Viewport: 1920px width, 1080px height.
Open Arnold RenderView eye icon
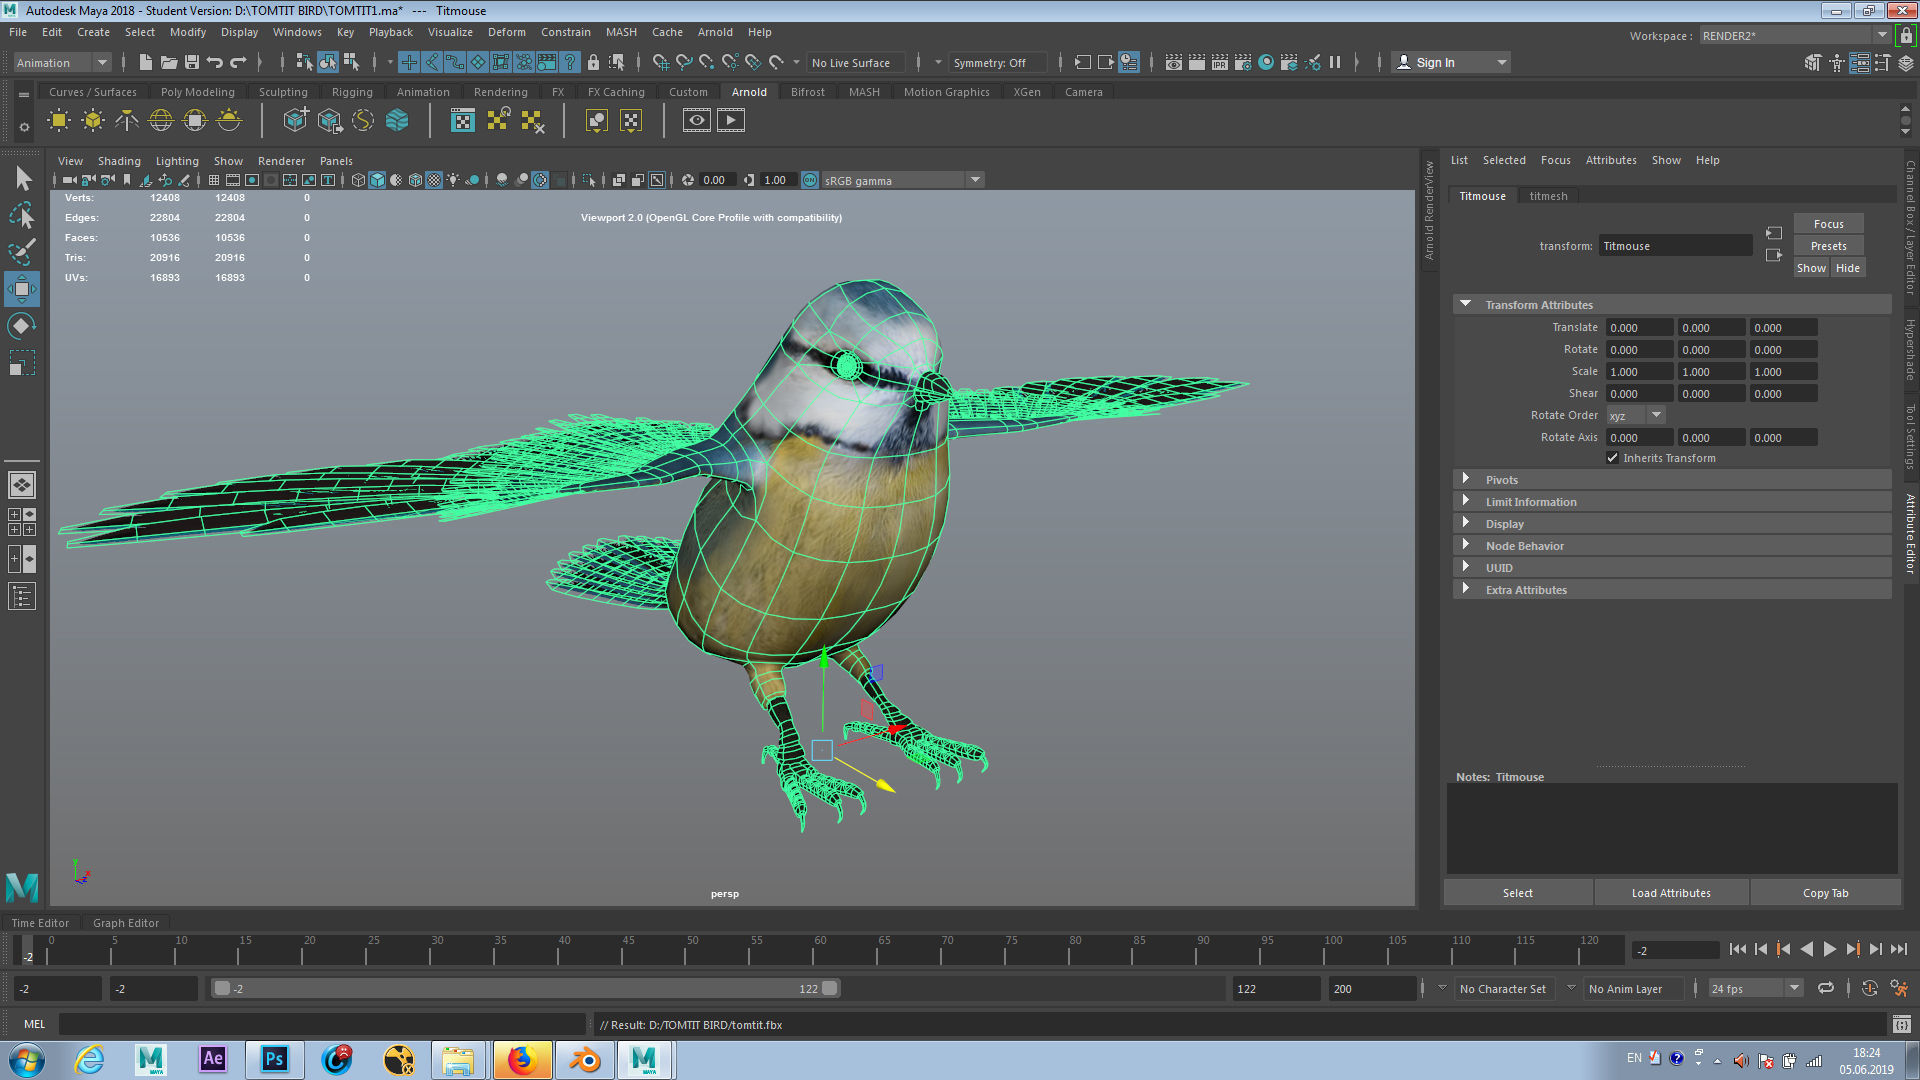click(x=697, y=121)
